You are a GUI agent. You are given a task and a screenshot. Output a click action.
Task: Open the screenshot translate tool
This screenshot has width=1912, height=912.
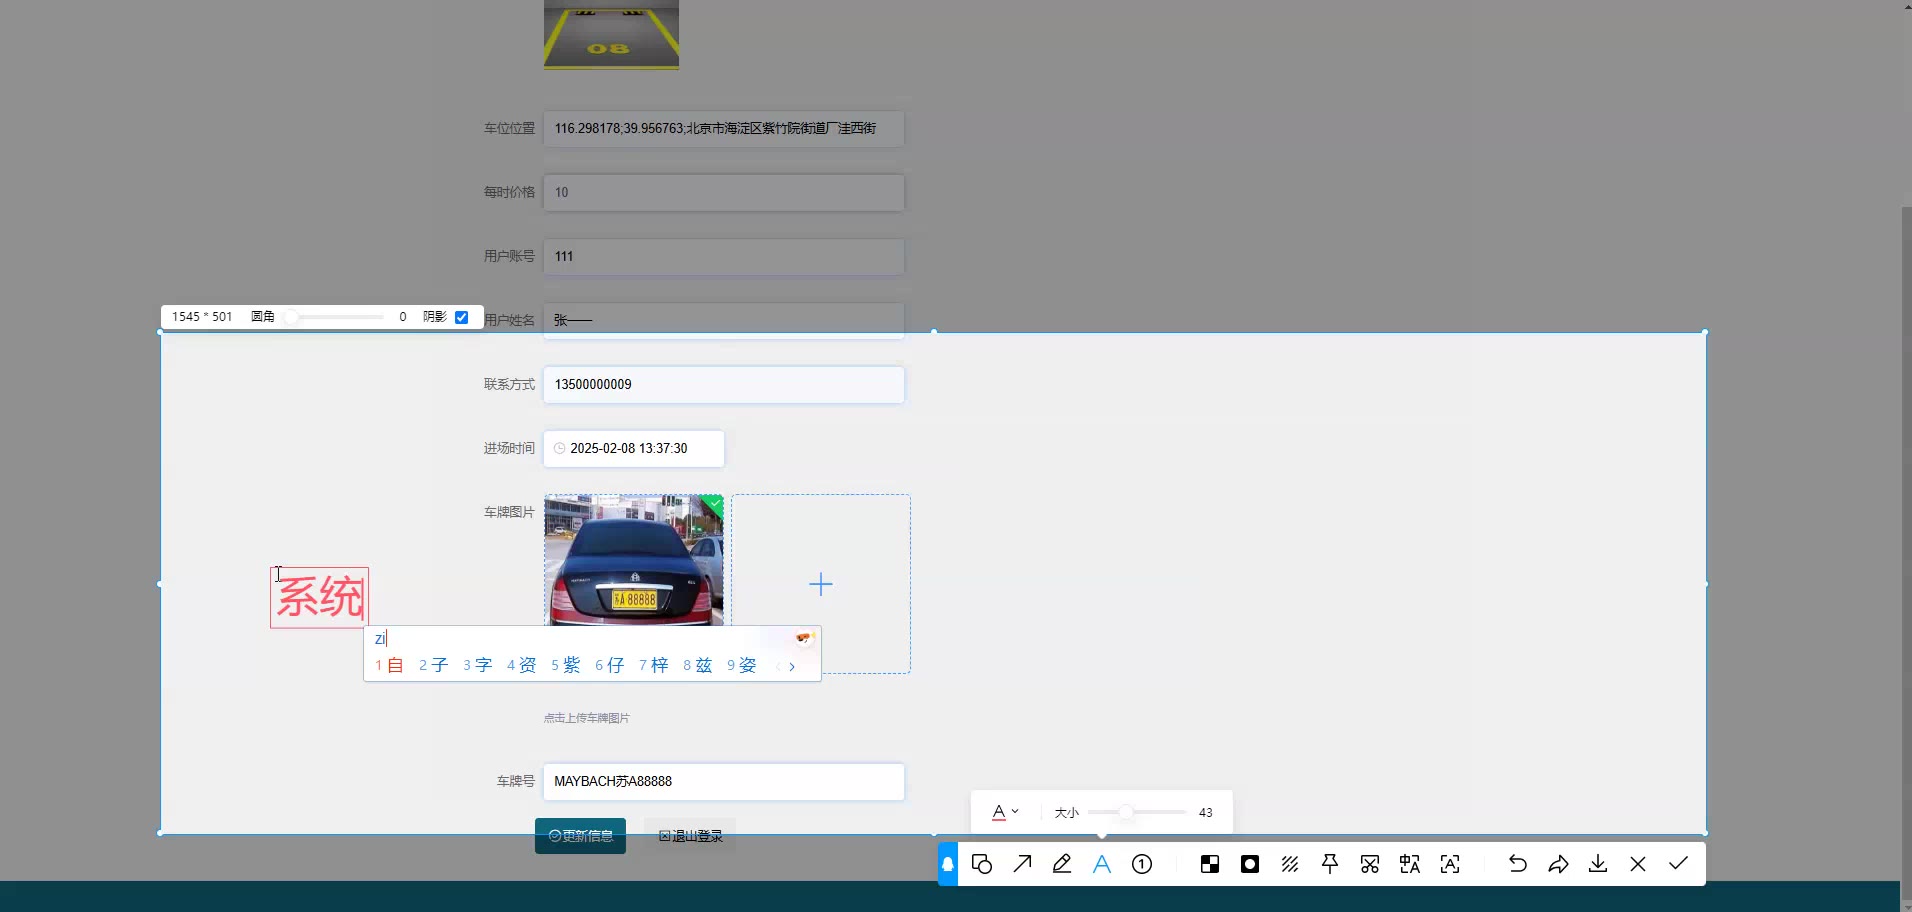pos(1410,864)
